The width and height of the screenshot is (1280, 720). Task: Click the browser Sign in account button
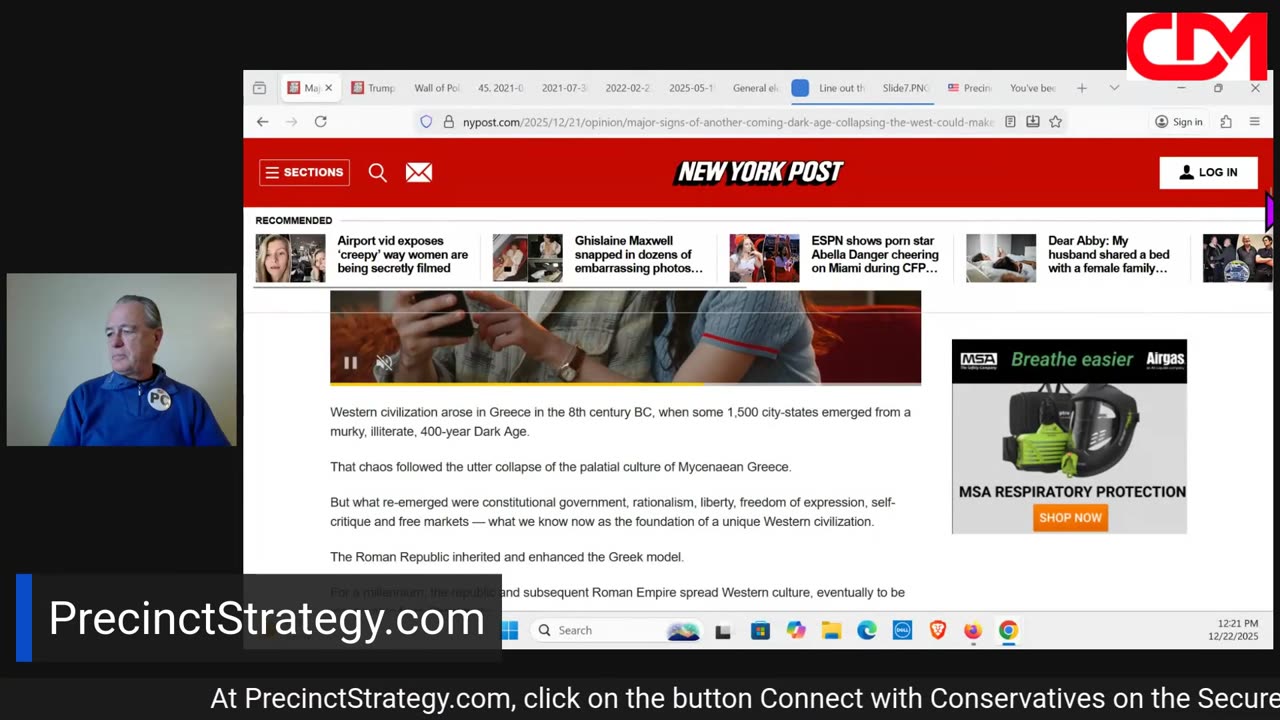(1178, 122)
